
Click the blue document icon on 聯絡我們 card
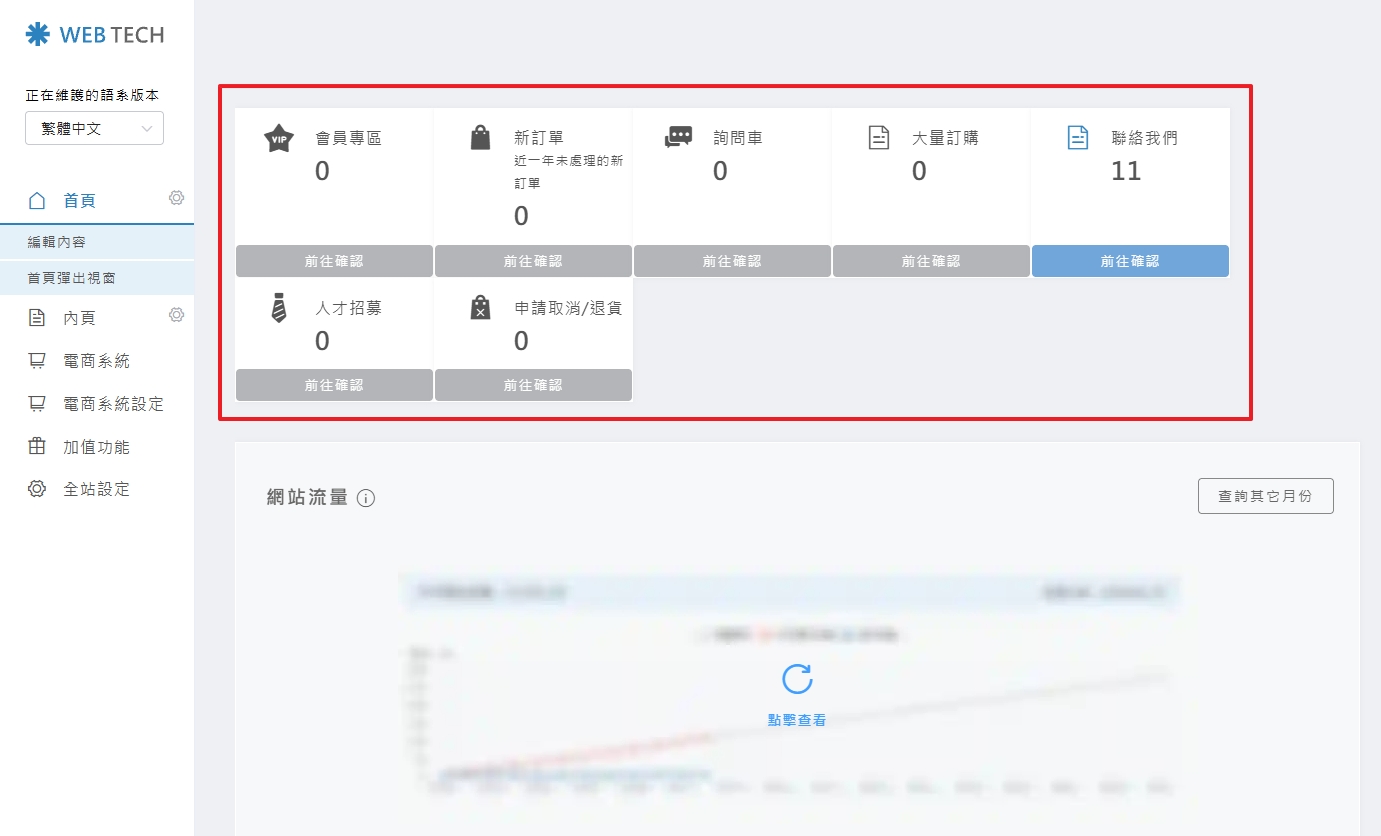pyautogui.click(x=1078, y=136)
